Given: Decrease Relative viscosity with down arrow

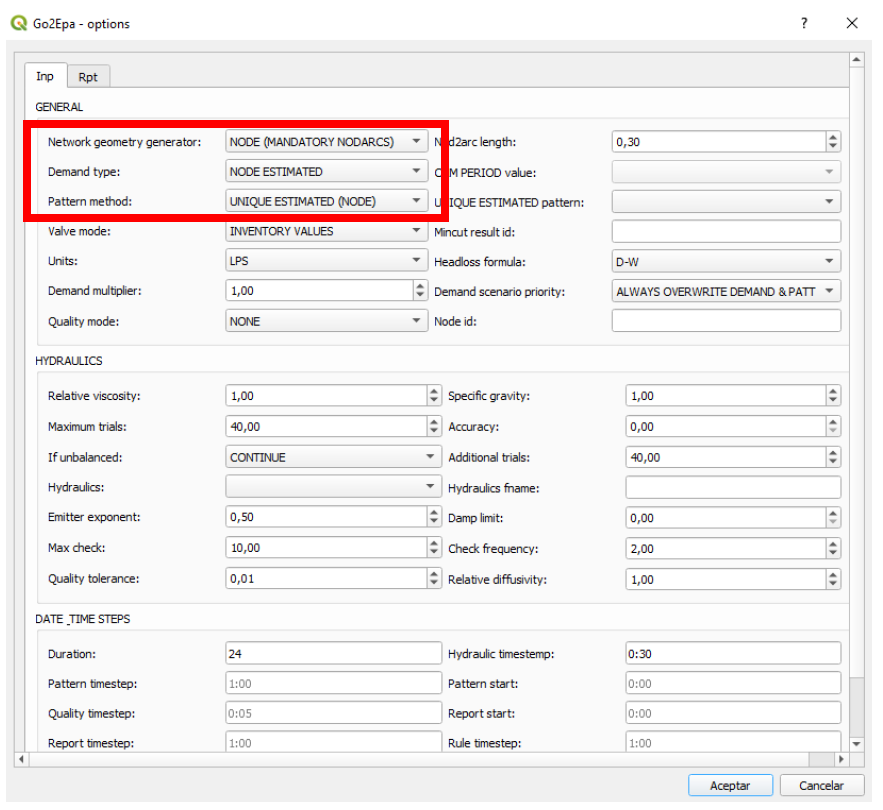Looking at the screenshot, I should tap(434, 401).
